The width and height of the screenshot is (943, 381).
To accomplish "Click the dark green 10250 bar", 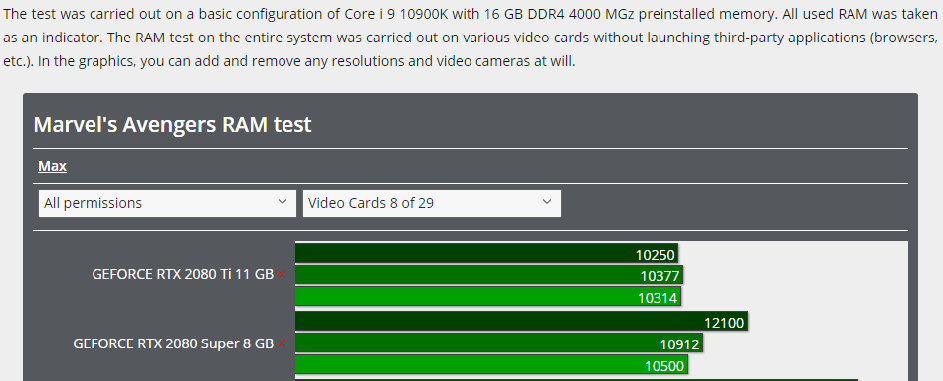I will coord(487,253).
